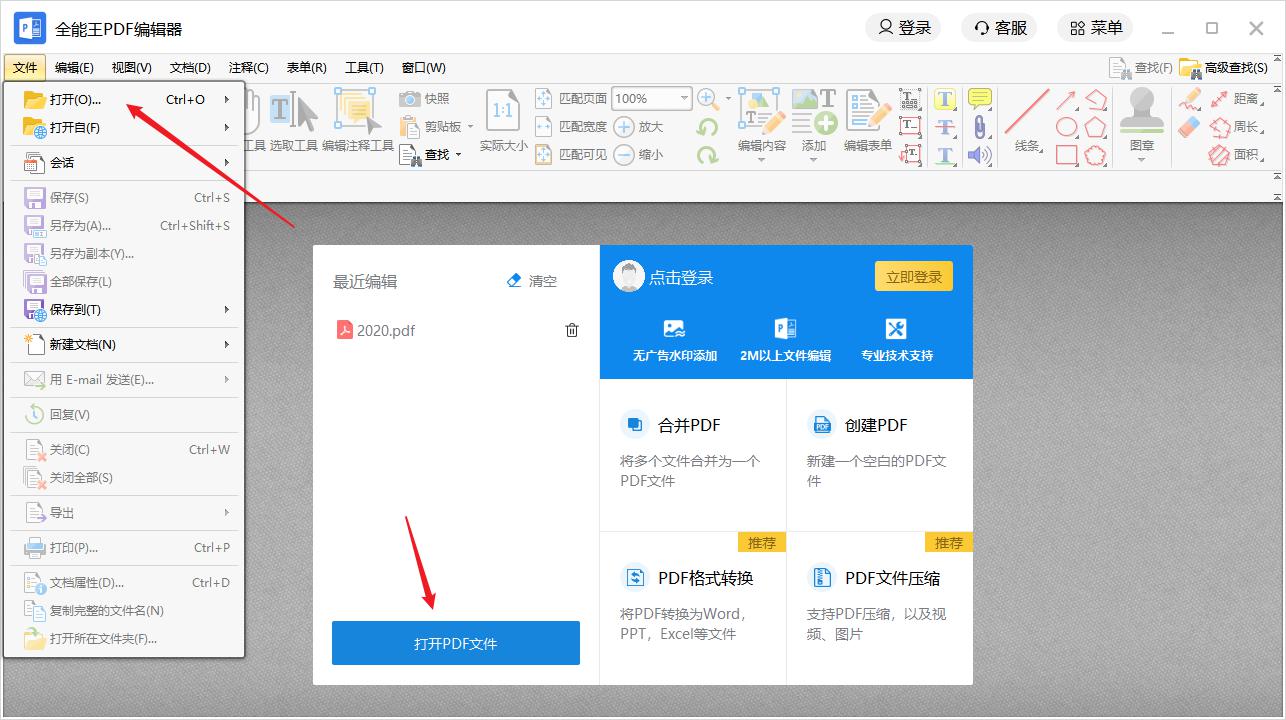Viewport: 1286px width, 720px height.
Task: Open the Edit (编辑) menu
Action: click(74, 68)
